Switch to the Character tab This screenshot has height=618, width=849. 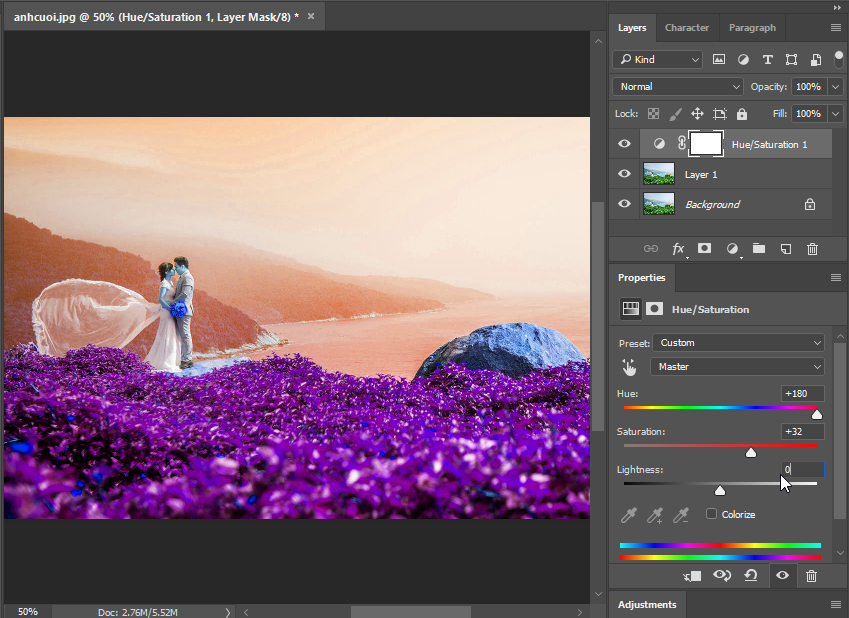[687, 28]
